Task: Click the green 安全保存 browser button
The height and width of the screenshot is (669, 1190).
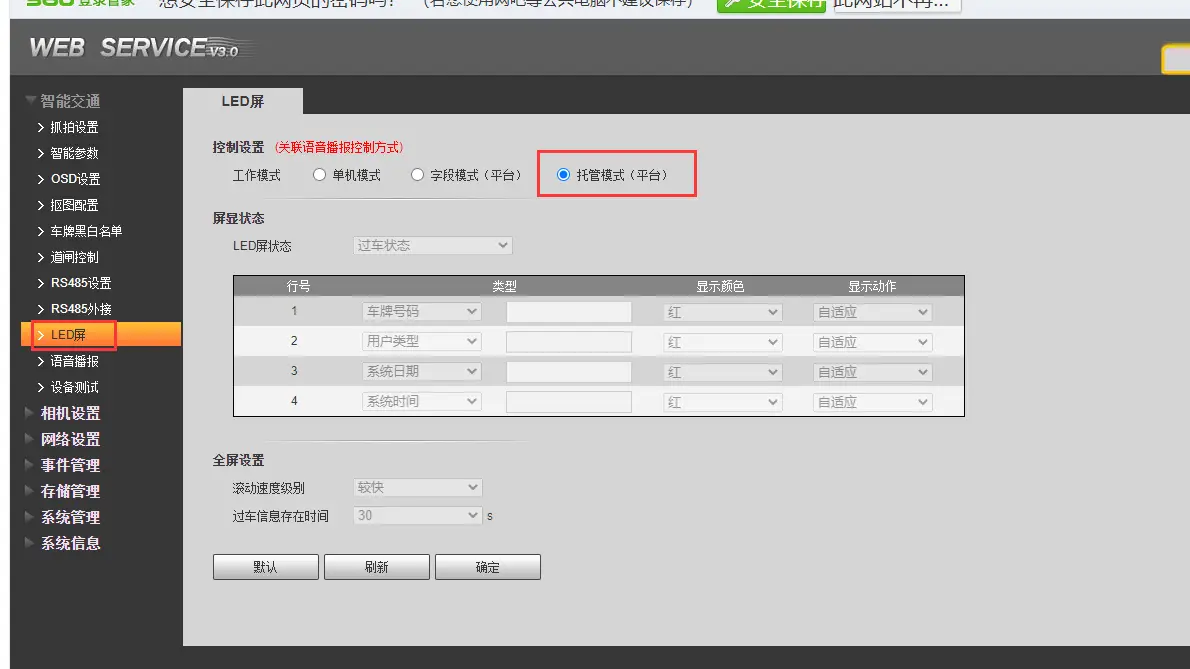Action: point(770,5)
